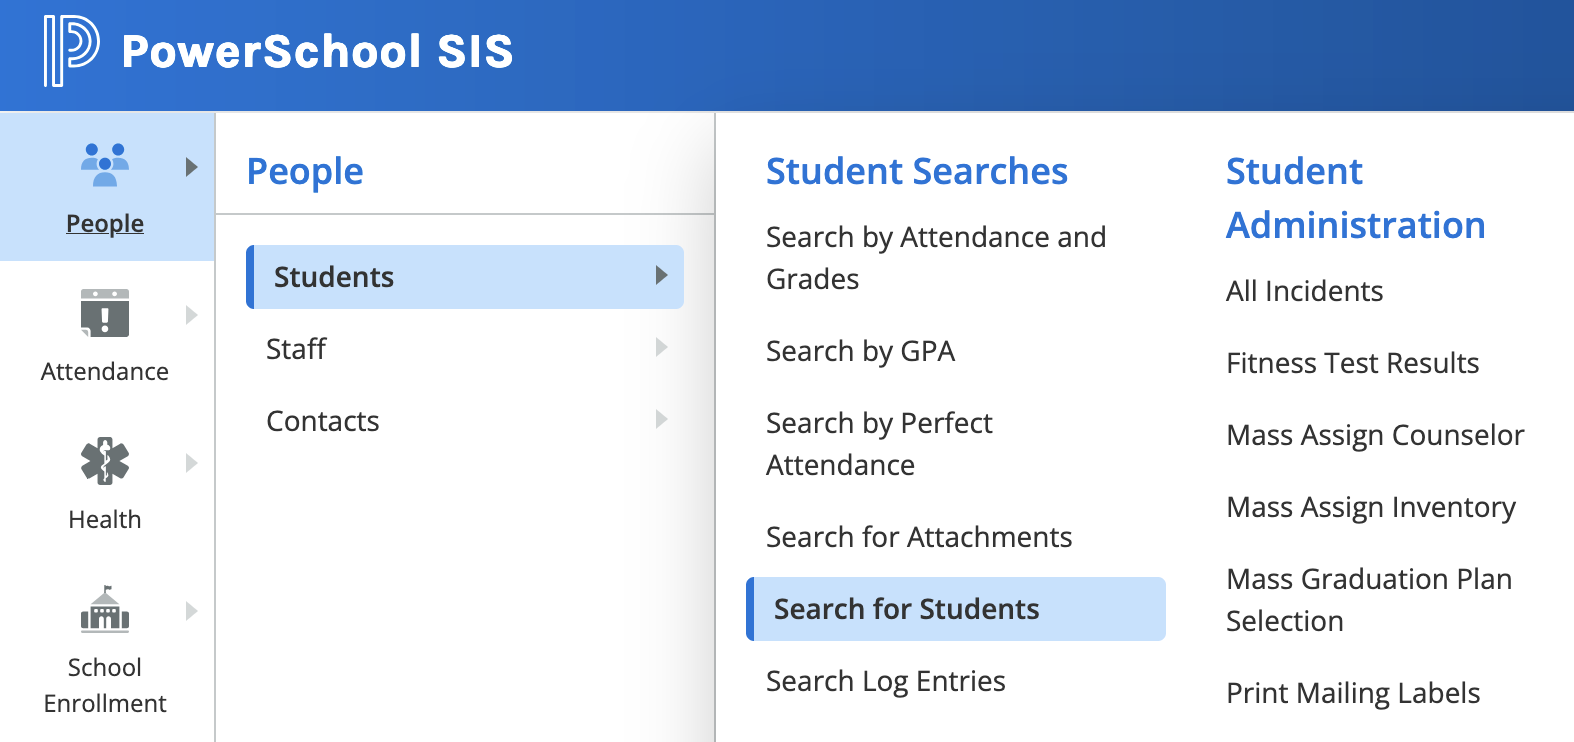Click the Student Administration heading
The image size is (1574, 742).
coord(1356,198)
